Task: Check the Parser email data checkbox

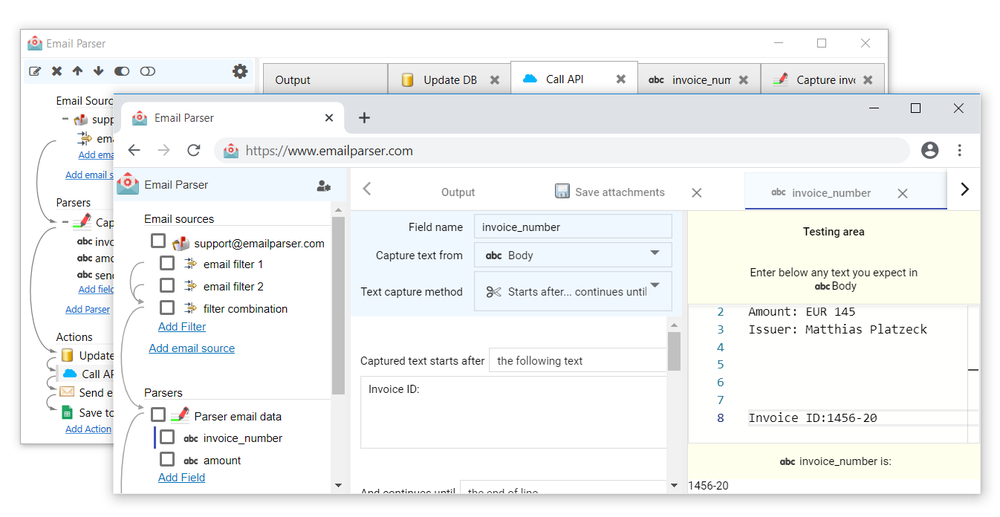Action: [x=158, y=415]
